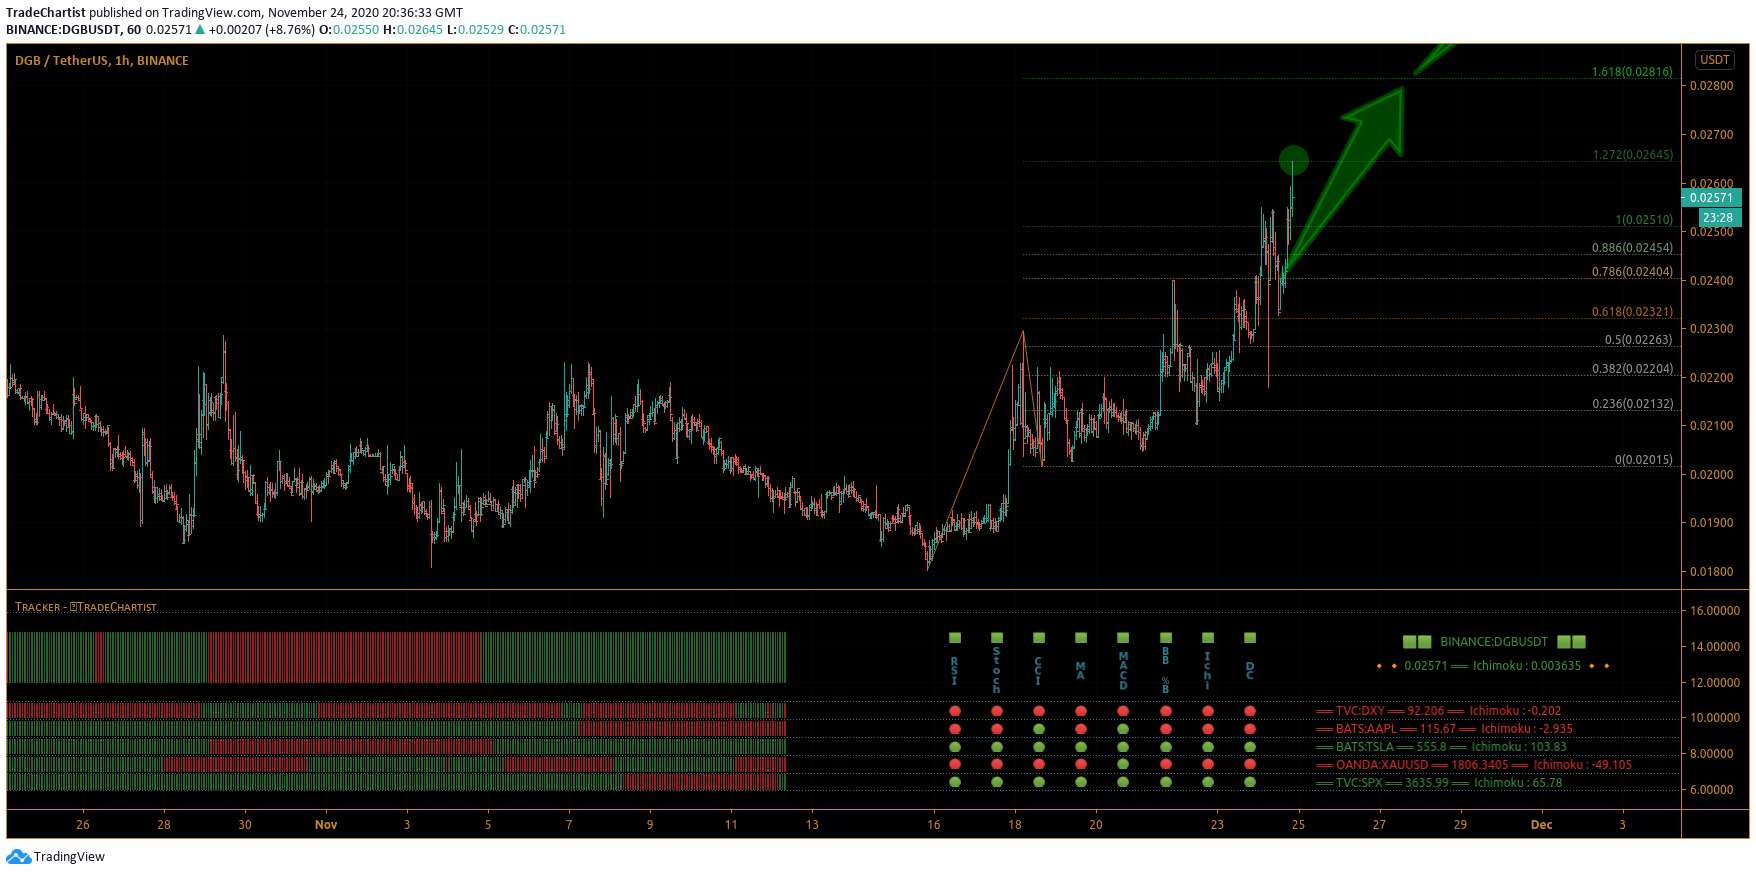Click the current price label 0.02571

(x=1711, y=198)
